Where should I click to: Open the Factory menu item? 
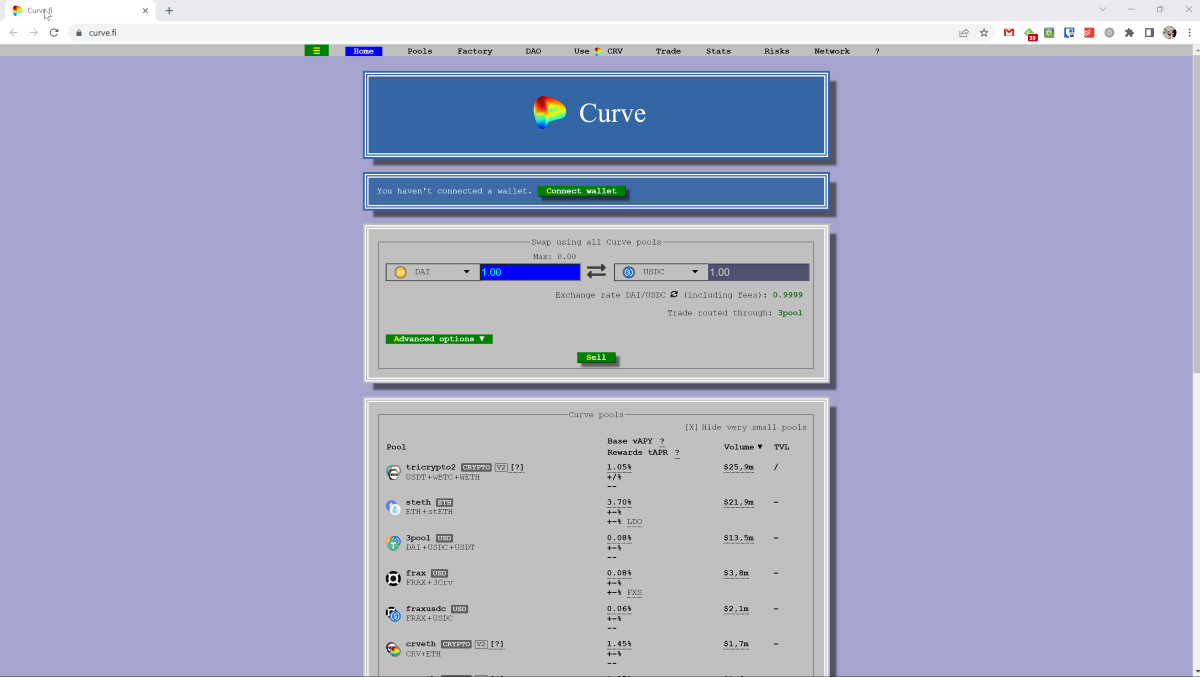(475, 51)
